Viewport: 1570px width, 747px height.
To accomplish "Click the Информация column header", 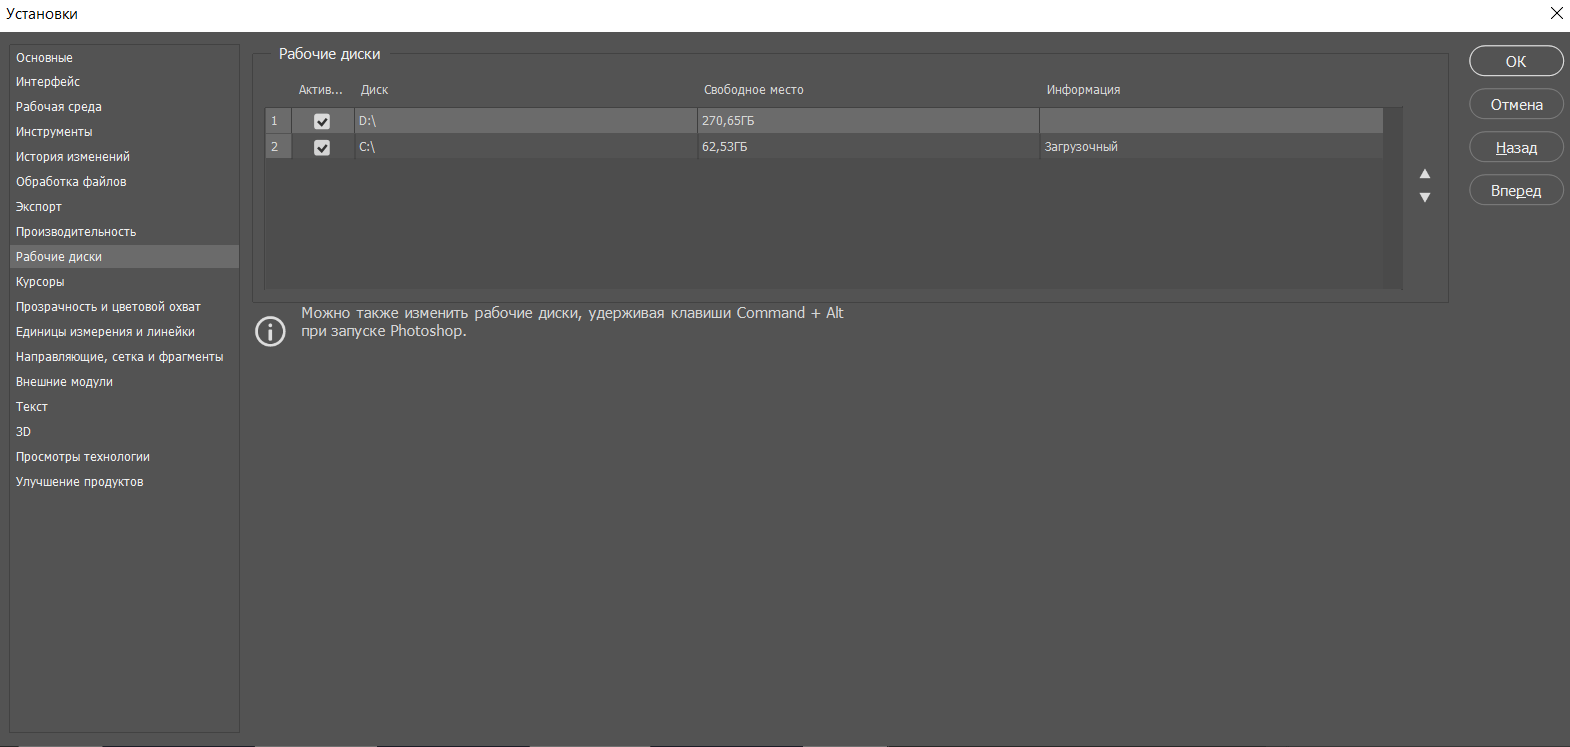I will (x=1083, y=90).
